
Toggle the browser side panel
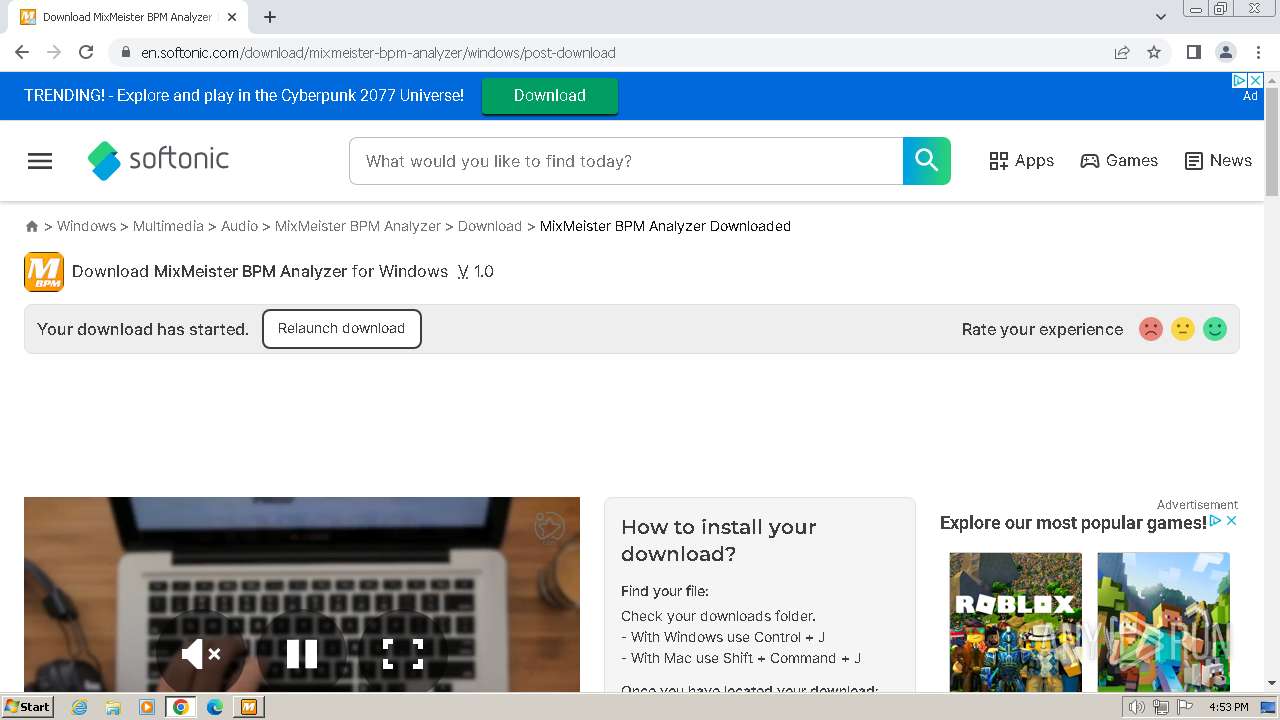click(x=1193, y=52)
